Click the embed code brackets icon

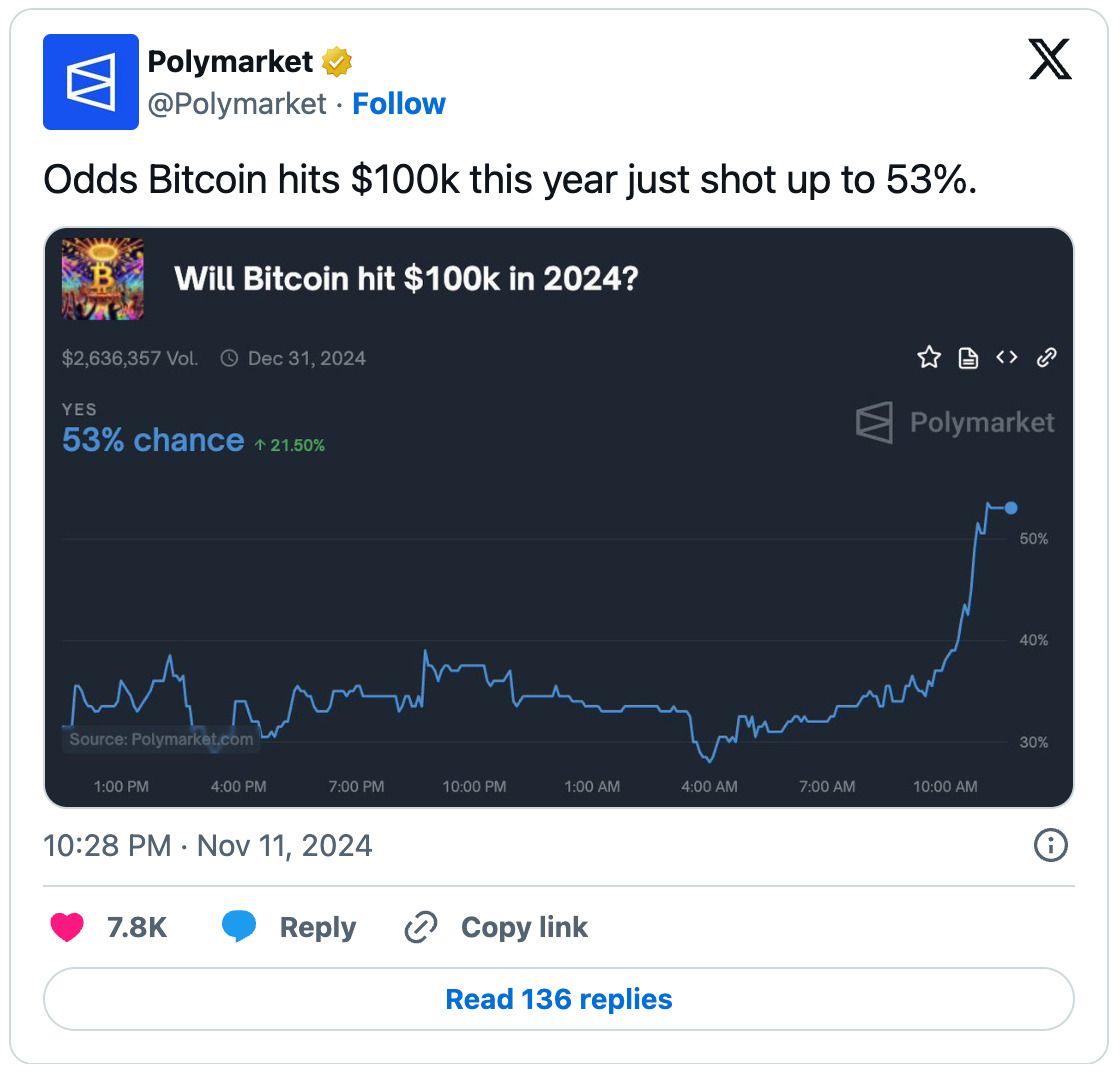click(x=1007, y=357)
